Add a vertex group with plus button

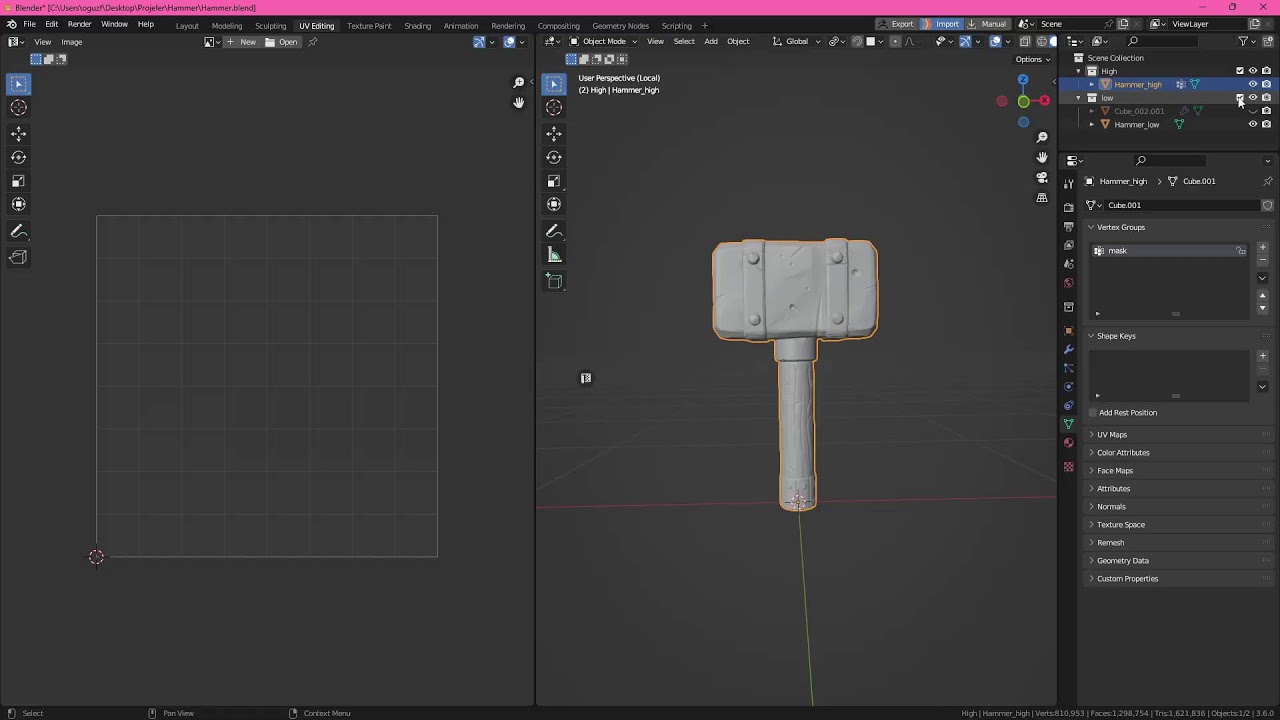1262,247
